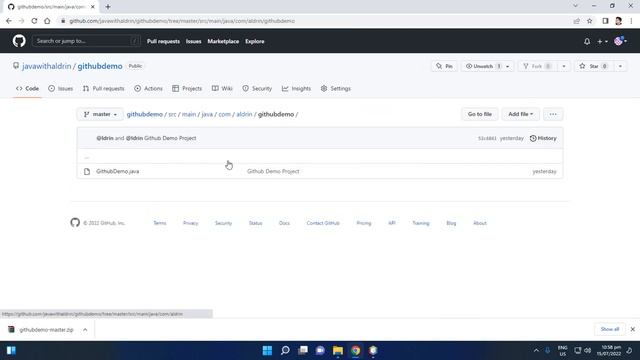This screenshot has width=640, height=360.
Task: Click aldrin in breadcrumb path
Action: (x=244, y=114)
